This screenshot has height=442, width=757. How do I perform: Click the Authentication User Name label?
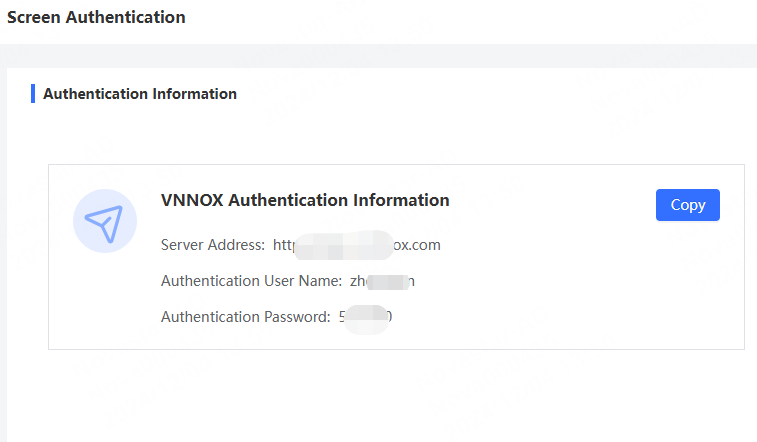252,281
